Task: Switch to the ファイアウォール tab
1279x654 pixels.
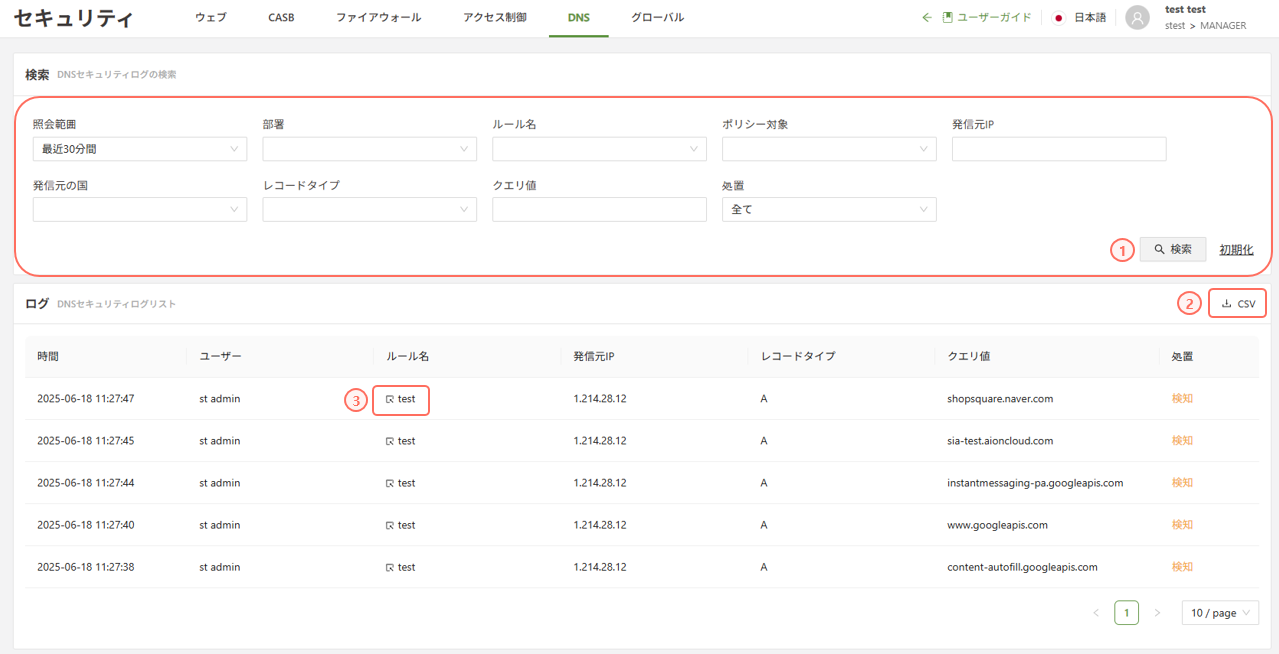Action: tap(378, 18)
